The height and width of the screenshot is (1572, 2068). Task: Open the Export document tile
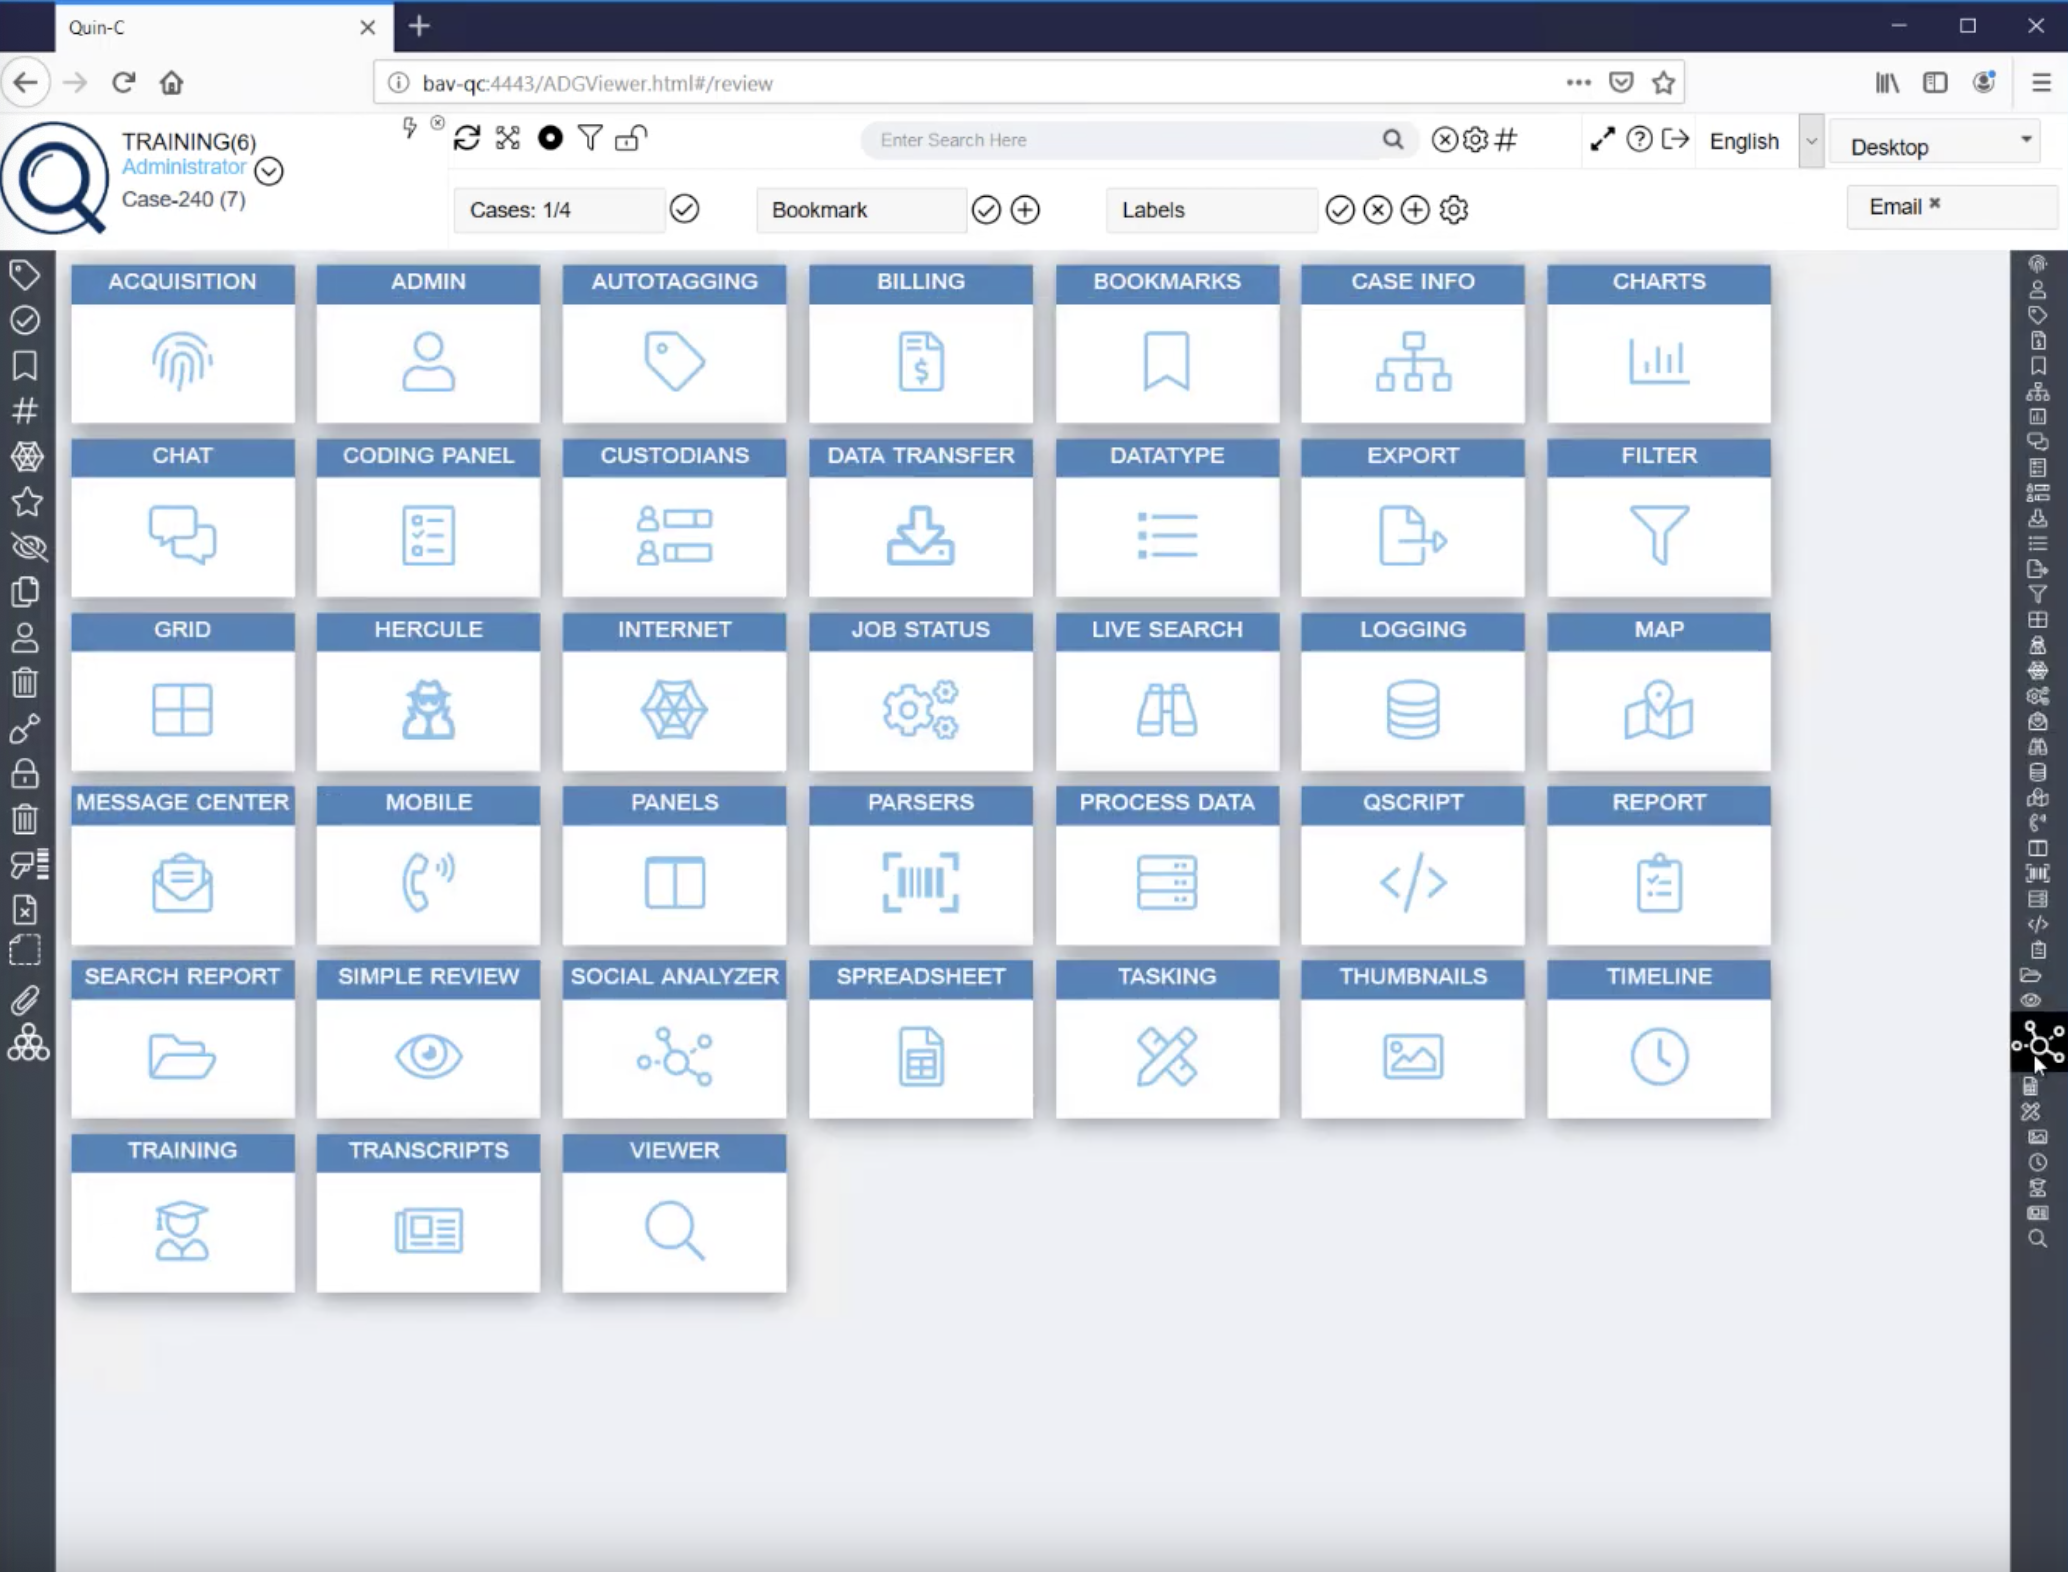(x=1412, y=517)
